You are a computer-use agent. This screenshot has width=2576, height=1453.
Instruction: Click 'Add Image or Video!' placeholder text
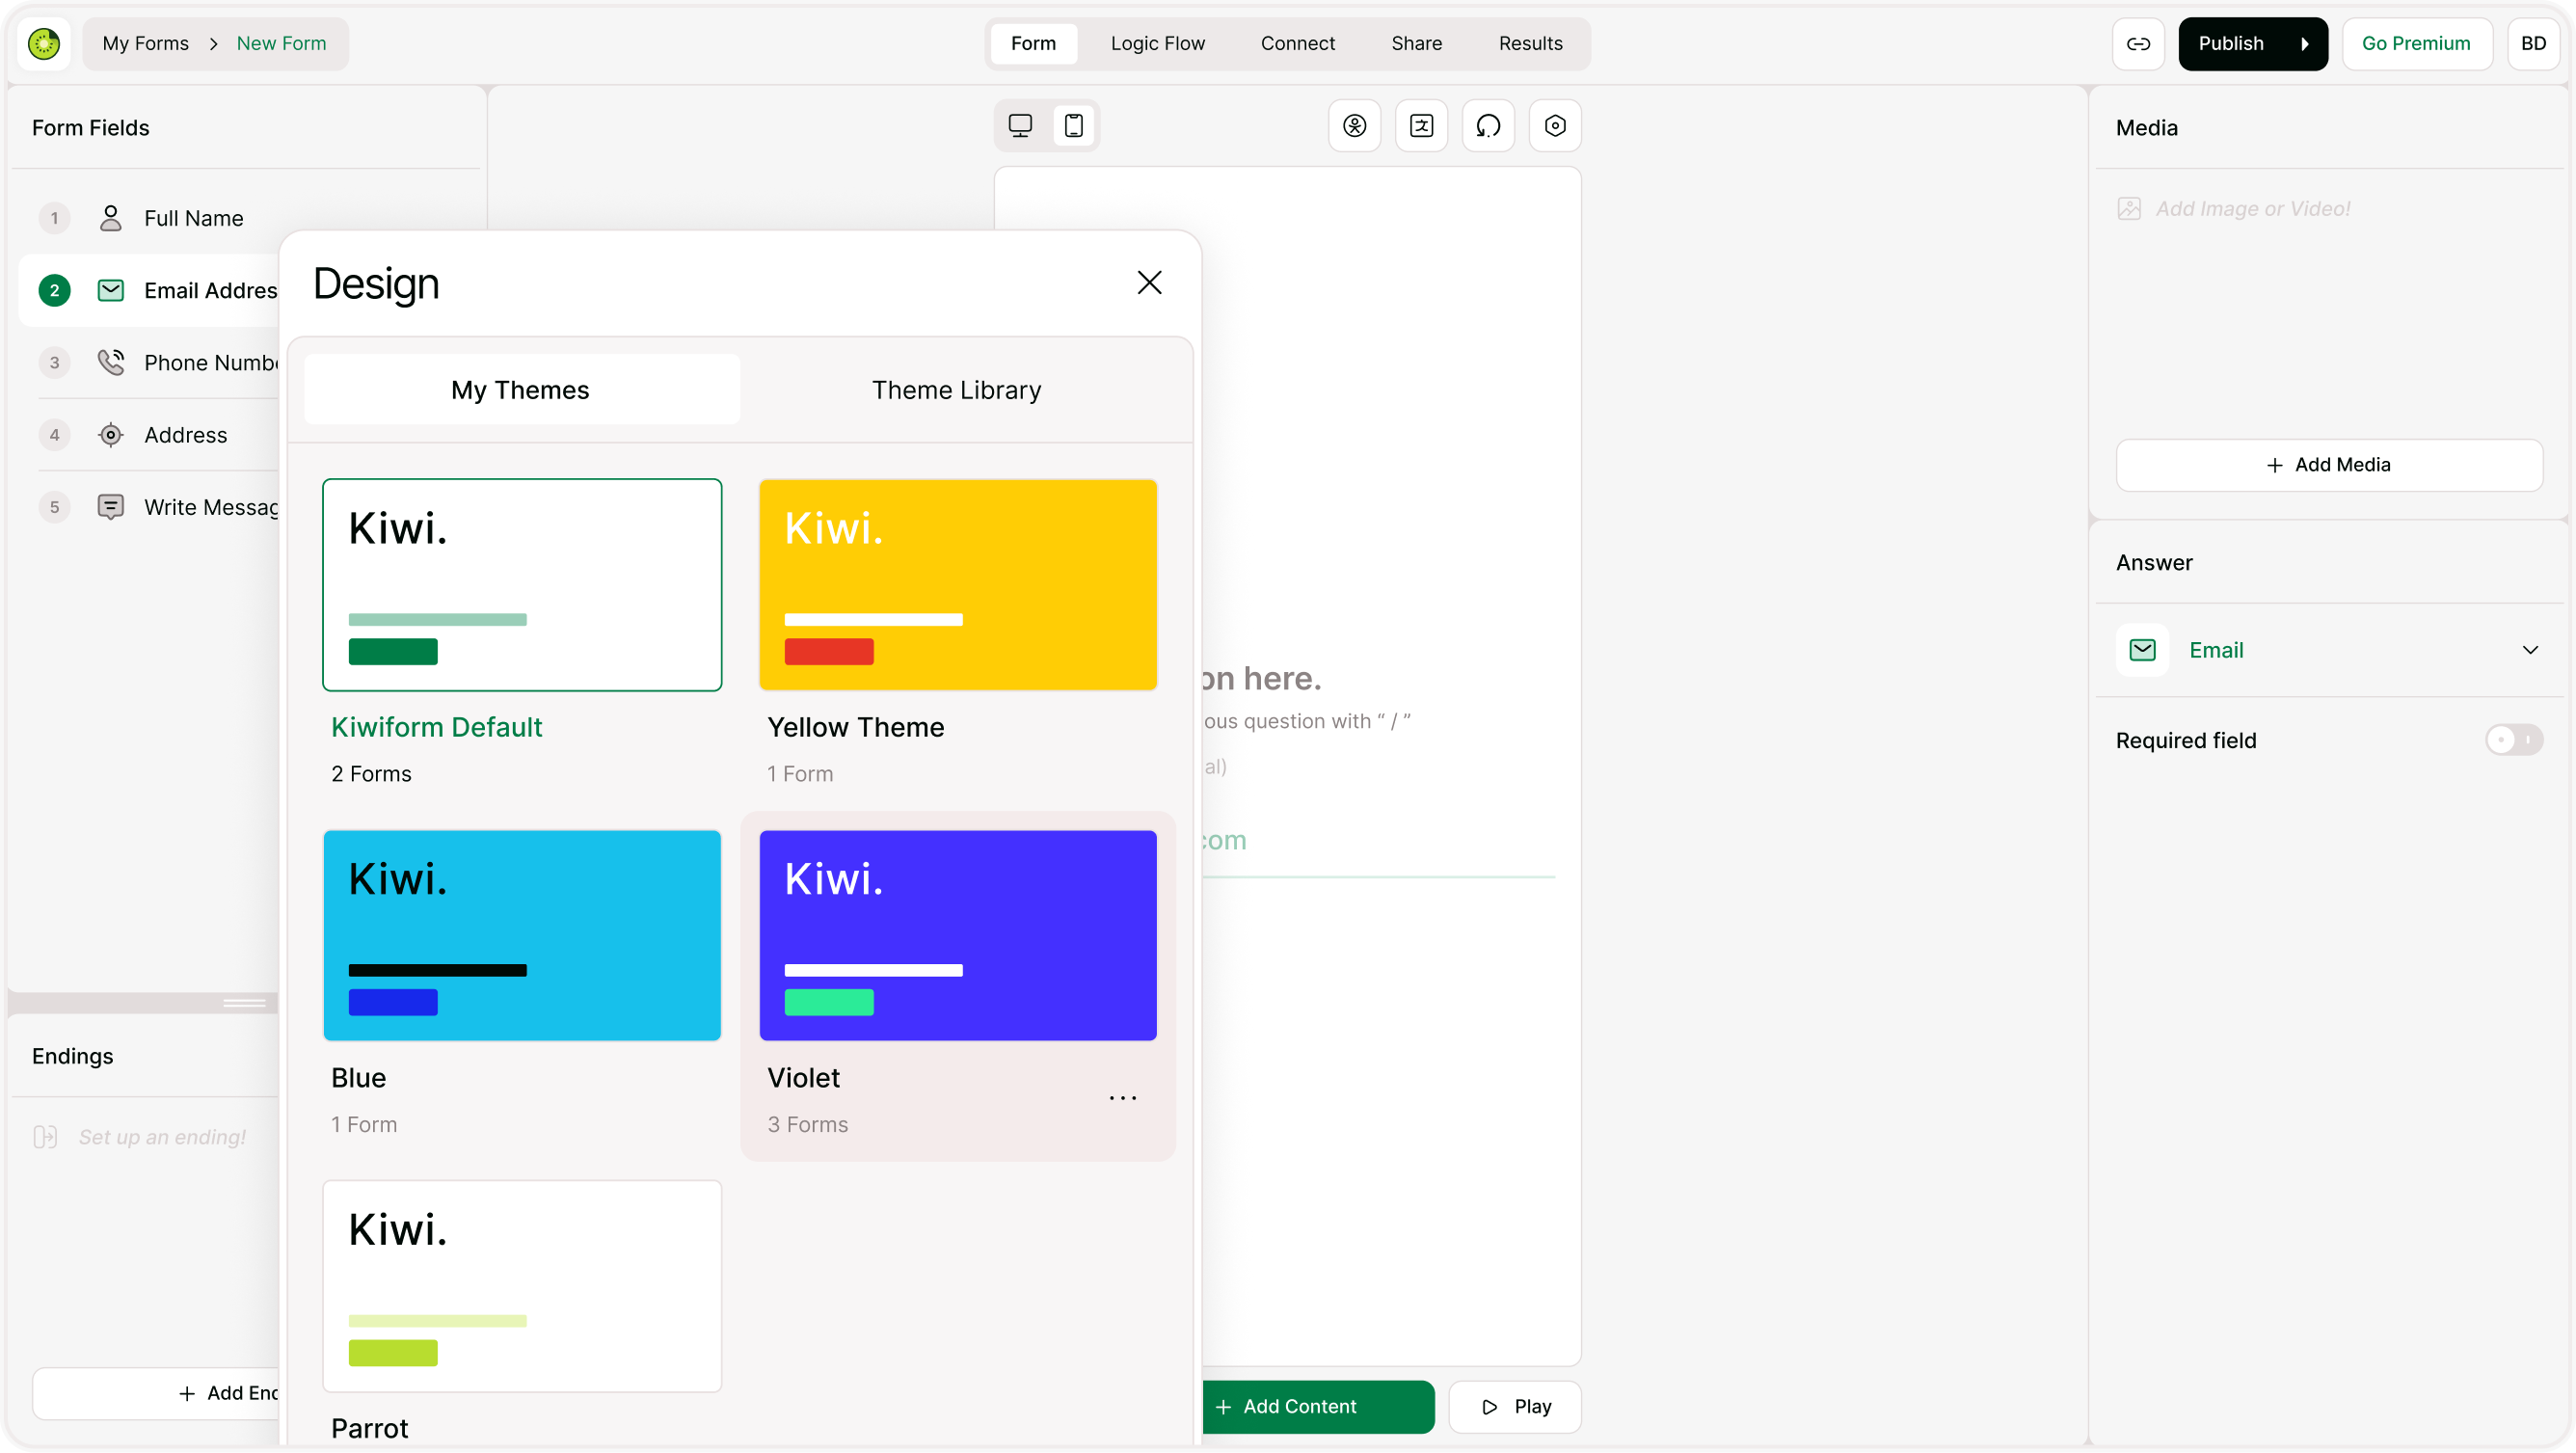[2252, 208]
